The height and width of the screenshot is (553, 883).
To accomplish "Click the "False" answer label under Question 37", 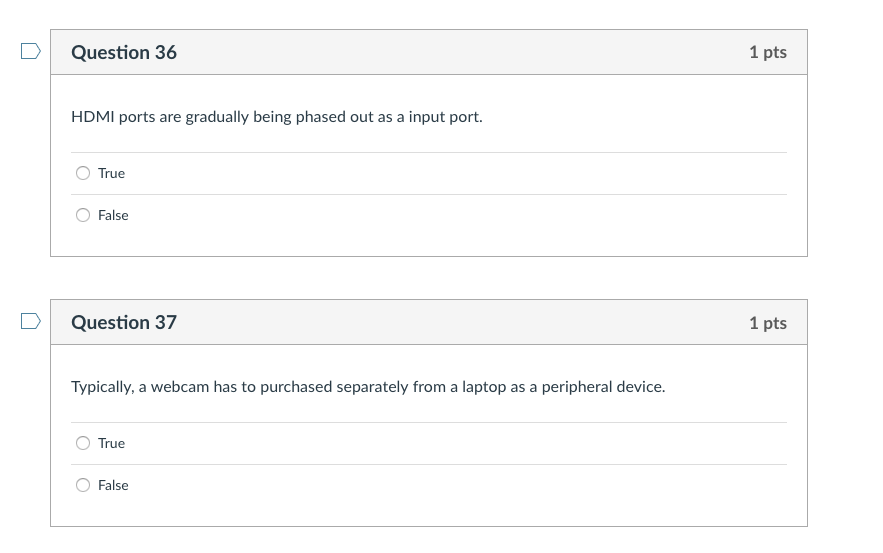I will (x=113, y=485).
